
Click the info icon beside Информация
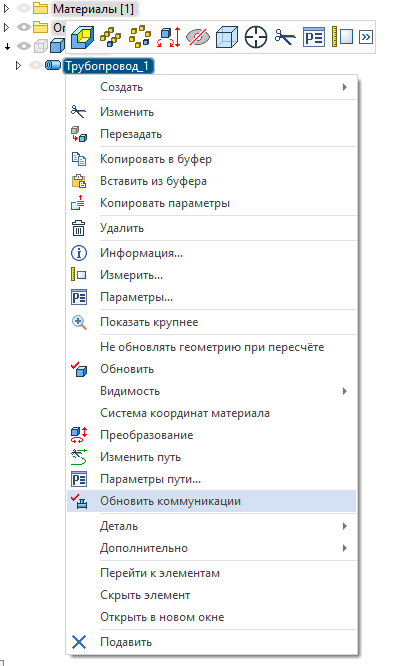tap(79, 254)
